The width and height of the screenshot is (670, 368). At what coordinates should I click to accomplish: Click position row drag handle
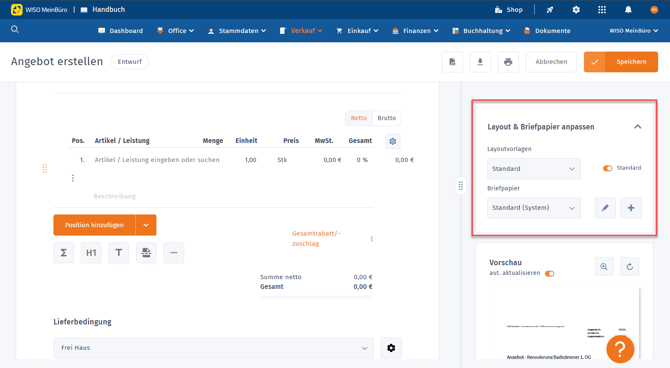pos(44,168)
